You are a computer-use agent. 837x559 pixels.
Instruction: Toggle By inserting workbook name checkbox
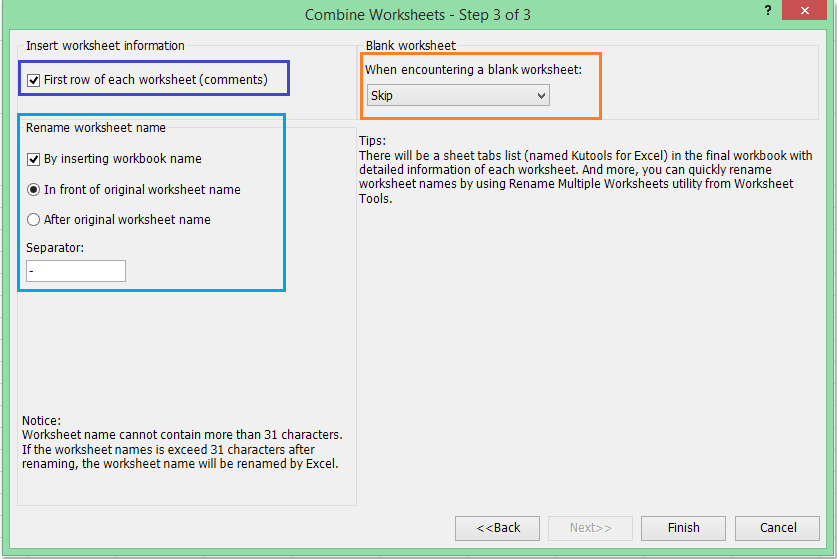coord(34,159)
